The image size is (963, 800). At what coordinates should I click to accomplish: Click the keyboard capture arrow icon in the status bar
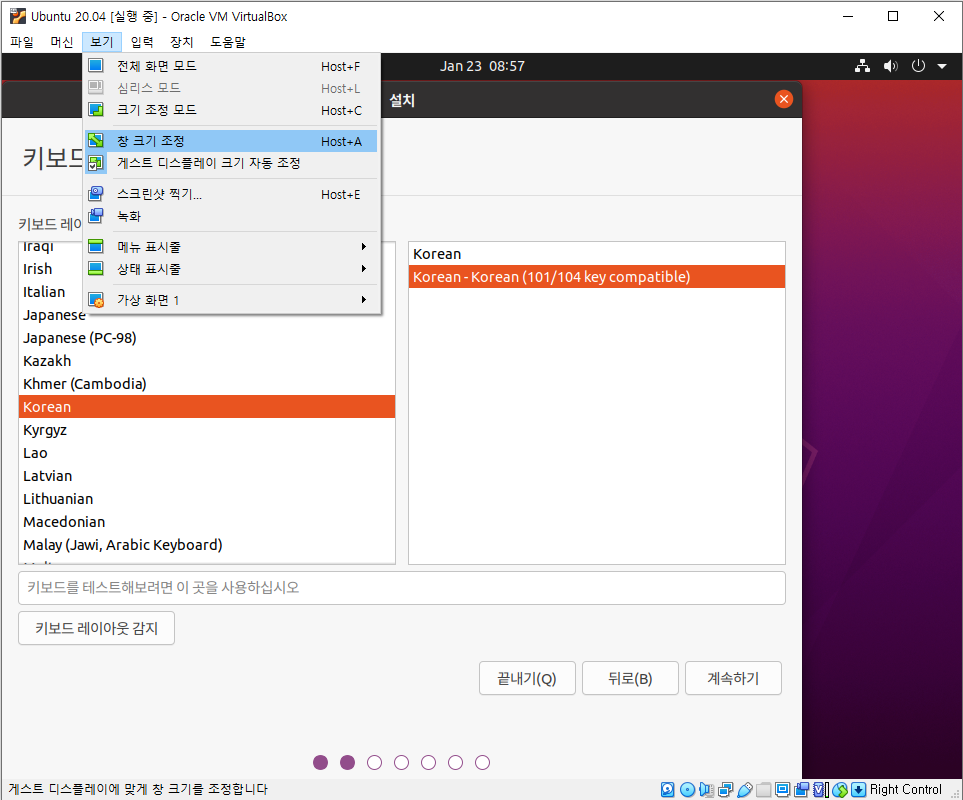[859, 790]
